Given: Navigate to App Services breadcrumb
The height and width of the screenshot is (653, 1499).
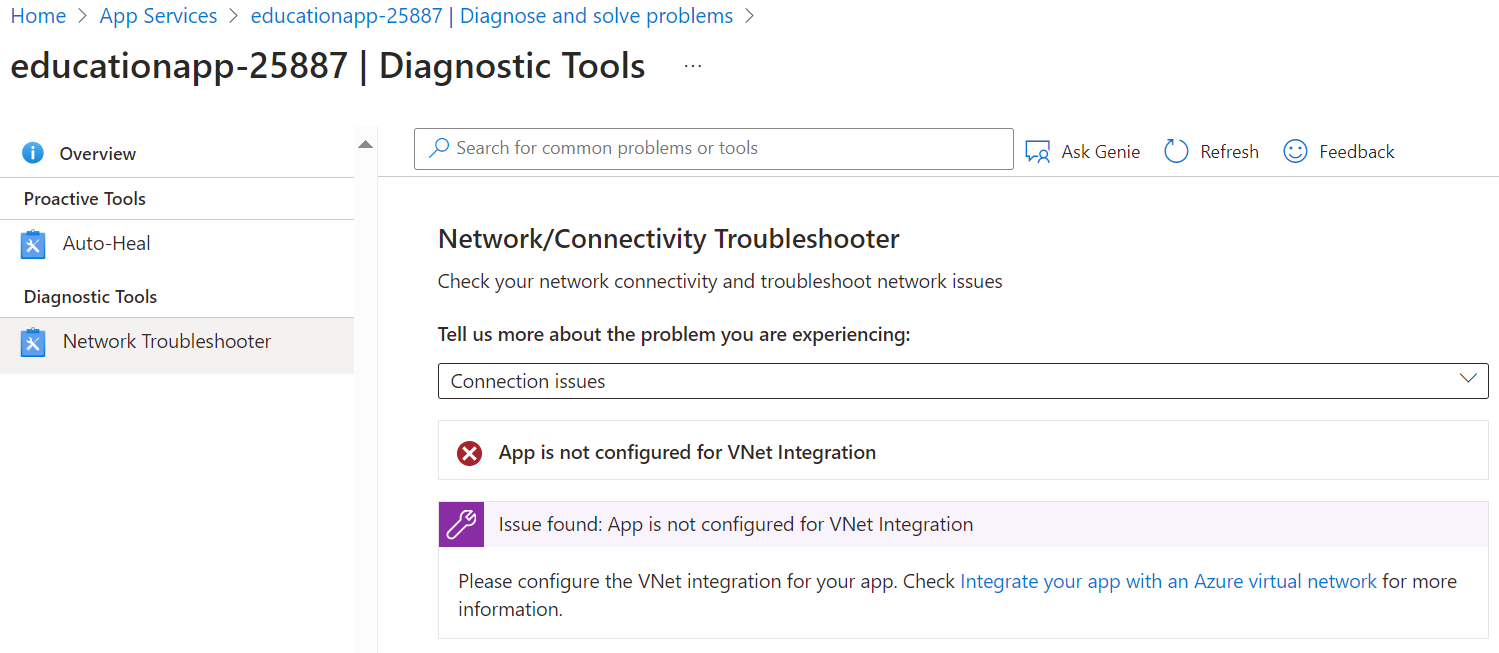Looking at the screenshot, I should pos(158,16).
